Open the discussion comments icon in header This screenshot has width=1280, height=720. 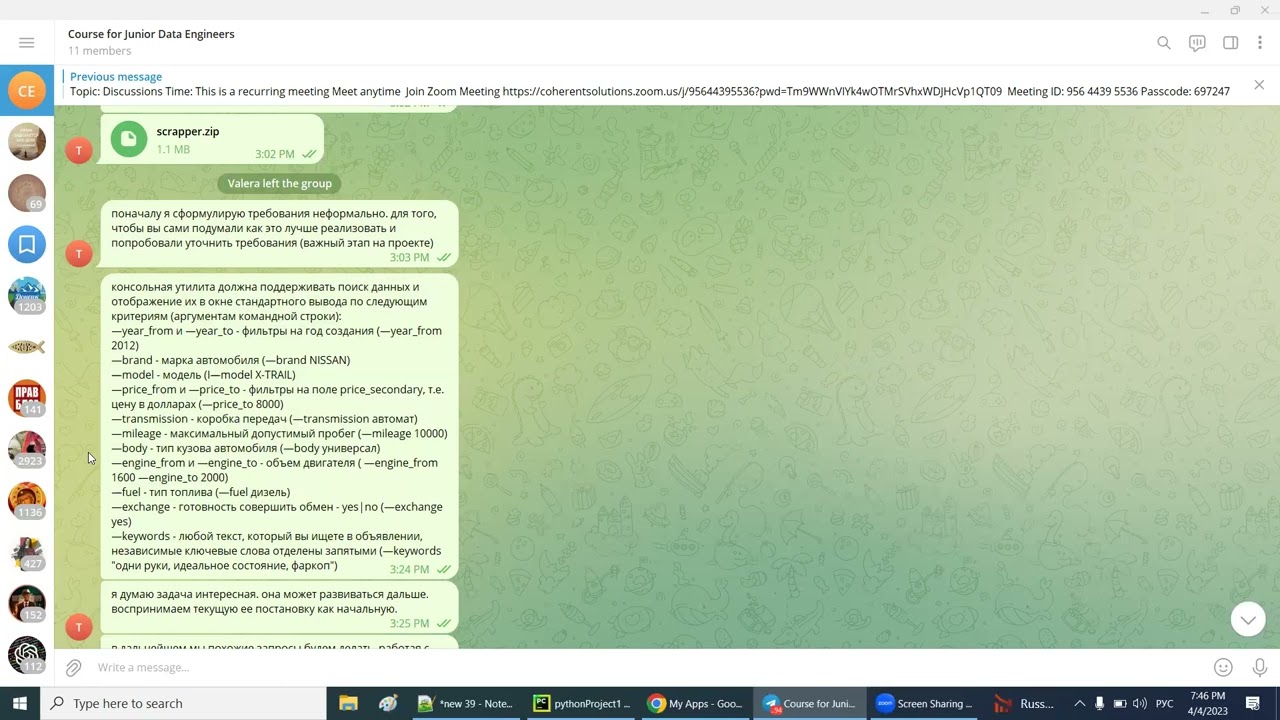[x=1197, y=43]
